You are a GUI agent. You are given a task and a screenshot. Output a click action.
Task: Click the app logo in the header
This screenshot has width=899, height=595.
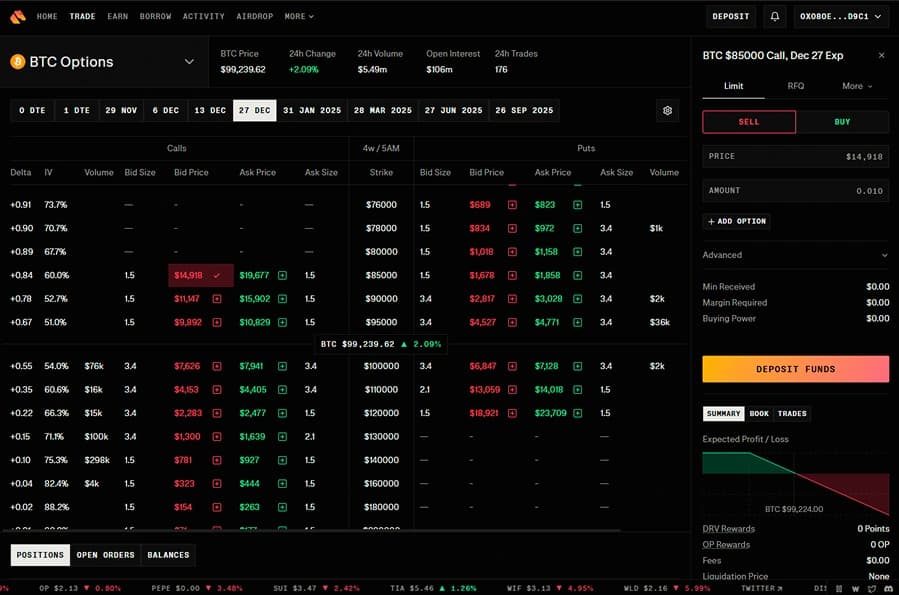click(x=17, y=17)
